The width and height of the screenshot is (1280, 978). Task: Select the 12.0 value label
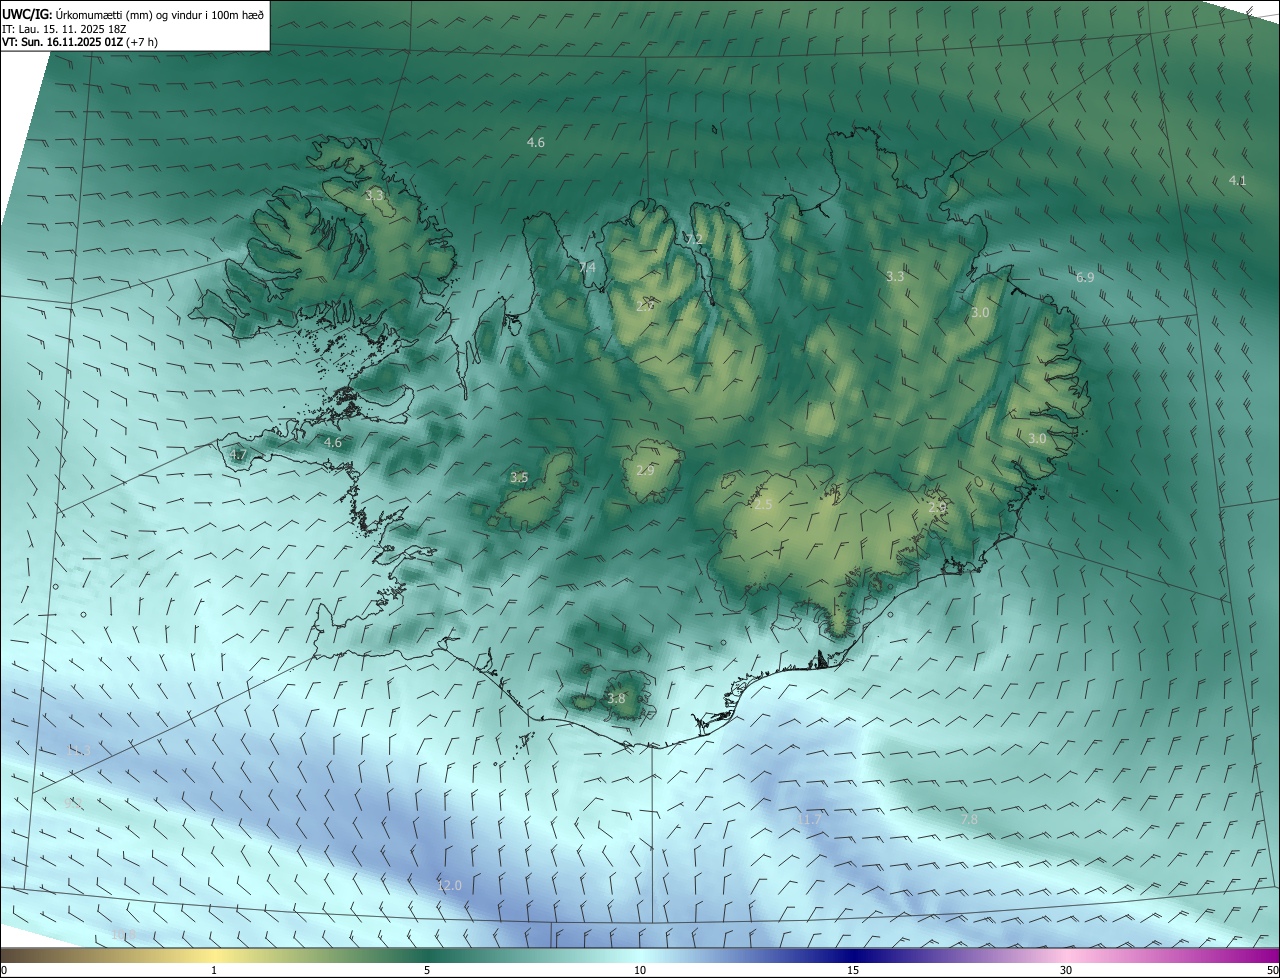coord(450,886)
